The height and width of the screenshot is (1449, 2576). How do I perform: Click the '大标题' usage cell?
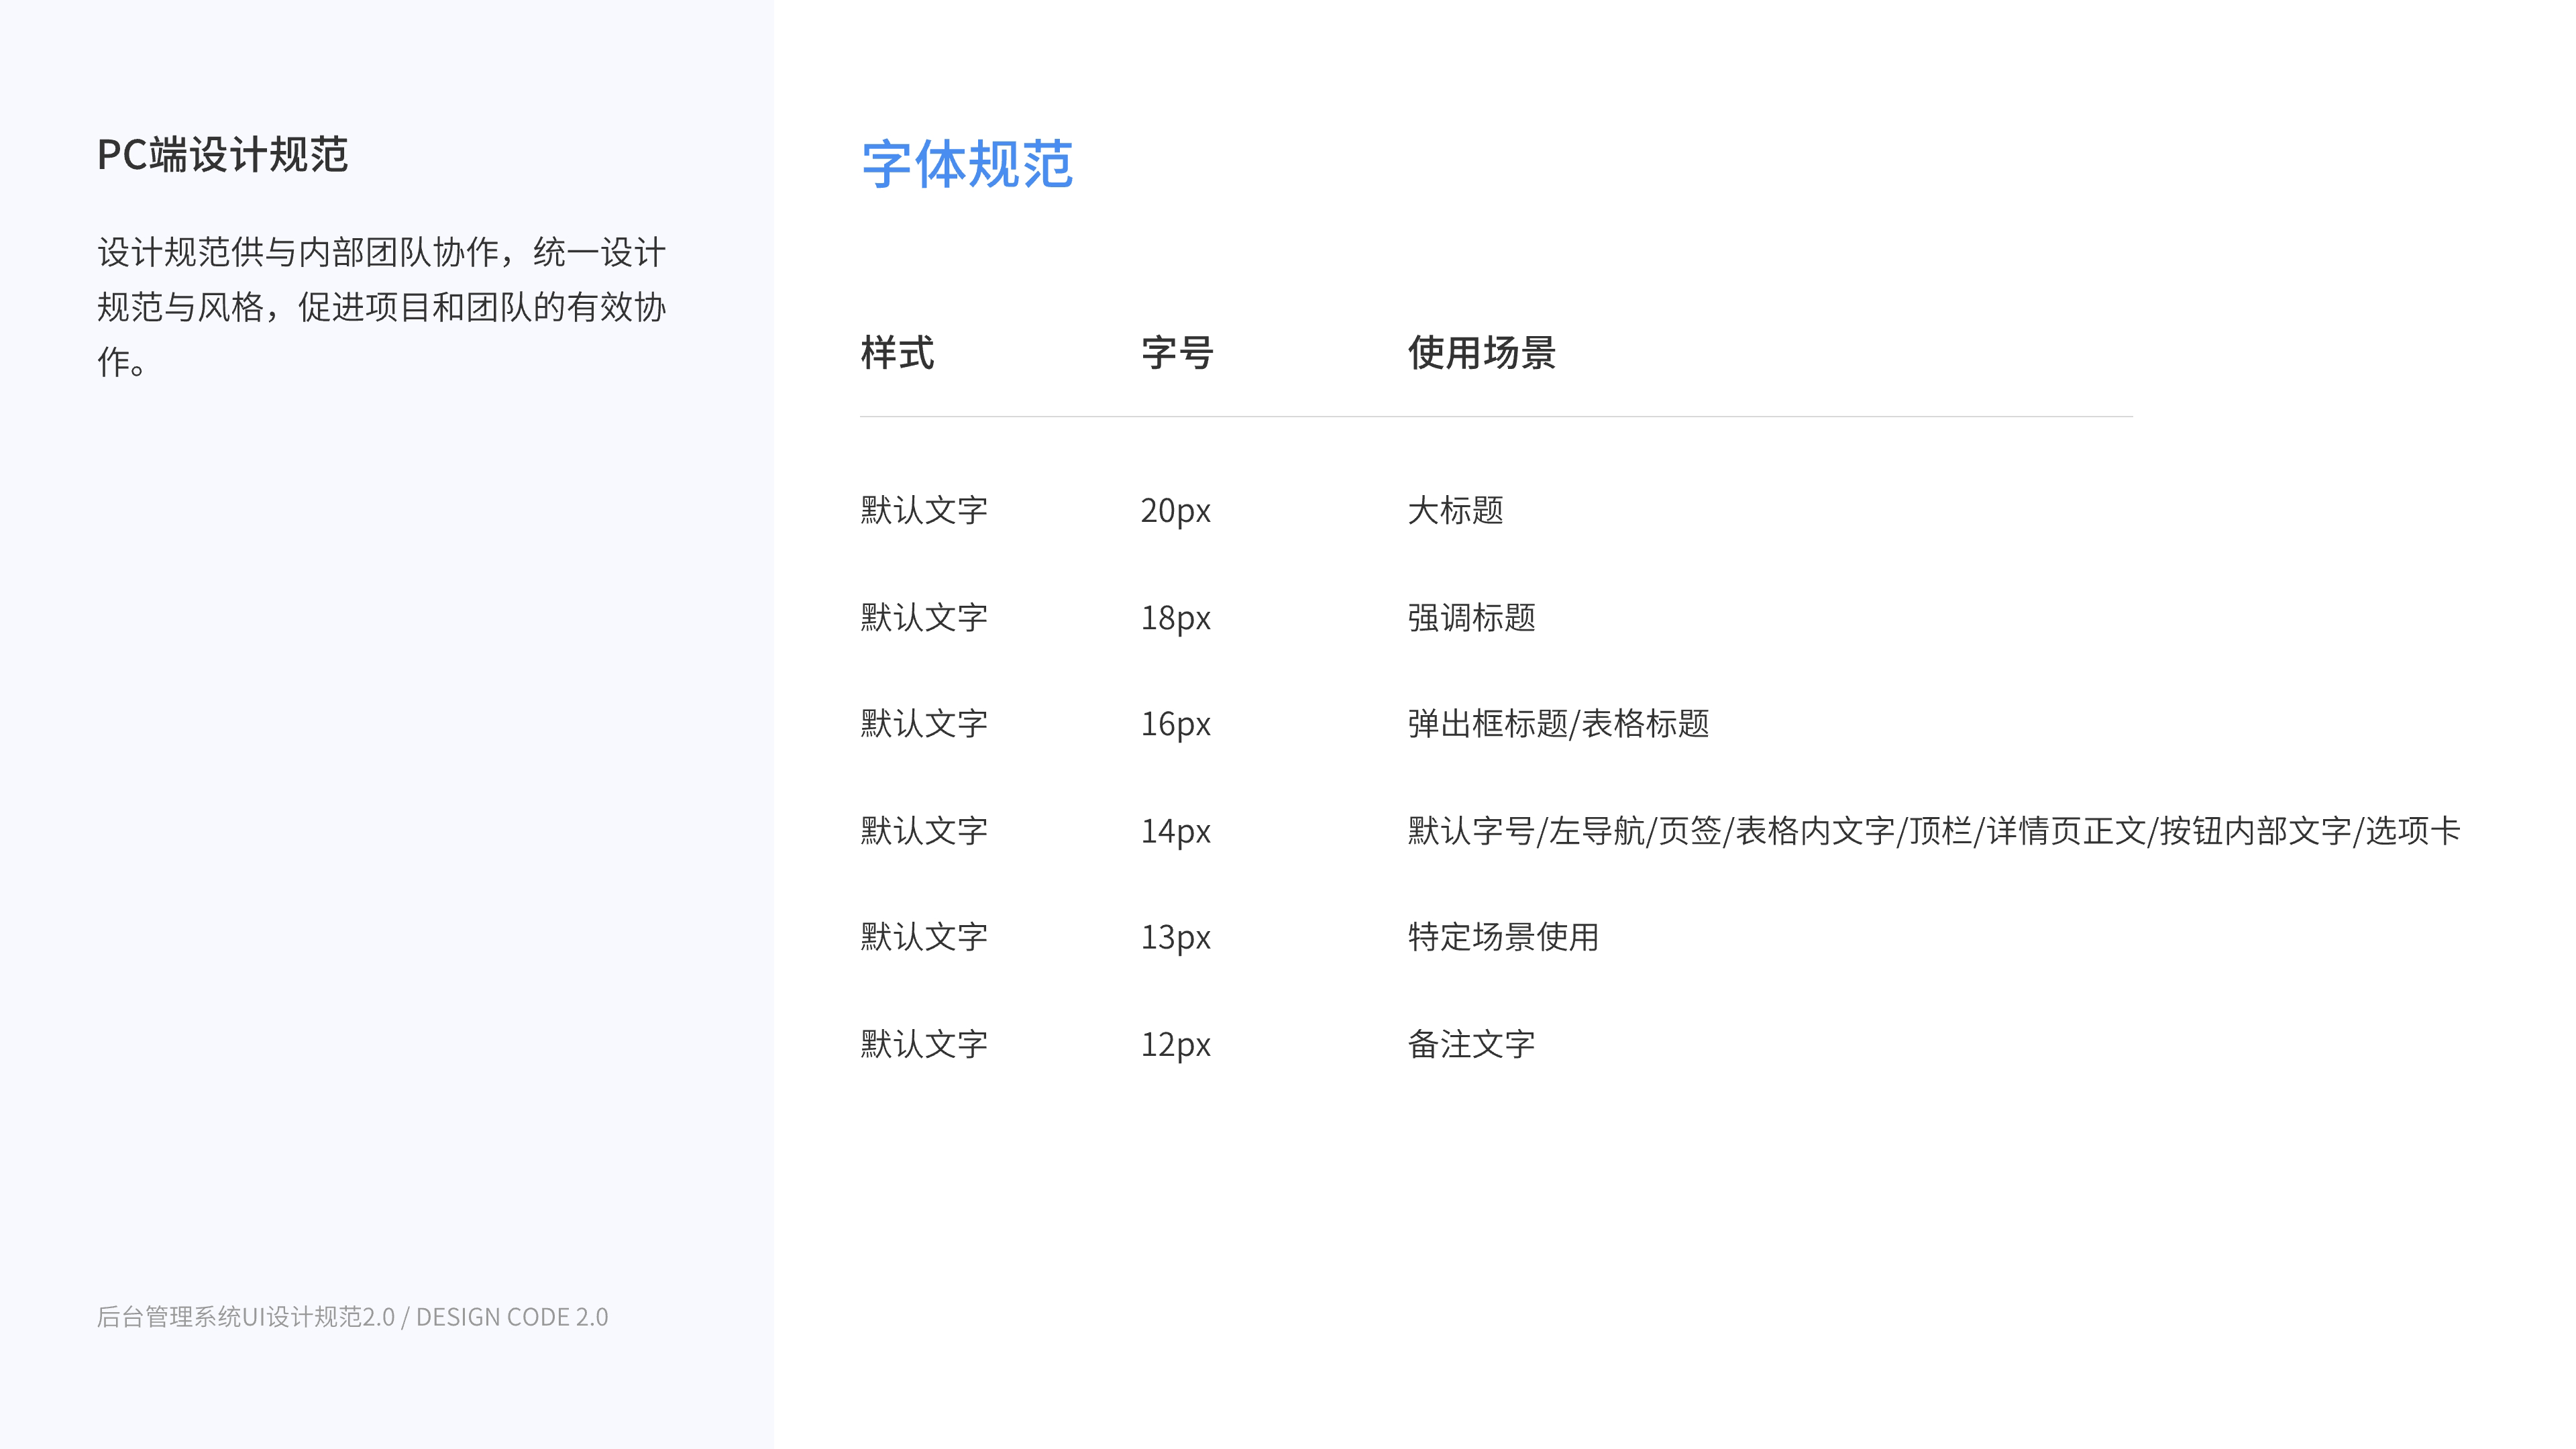click(x=1455, y=510)
